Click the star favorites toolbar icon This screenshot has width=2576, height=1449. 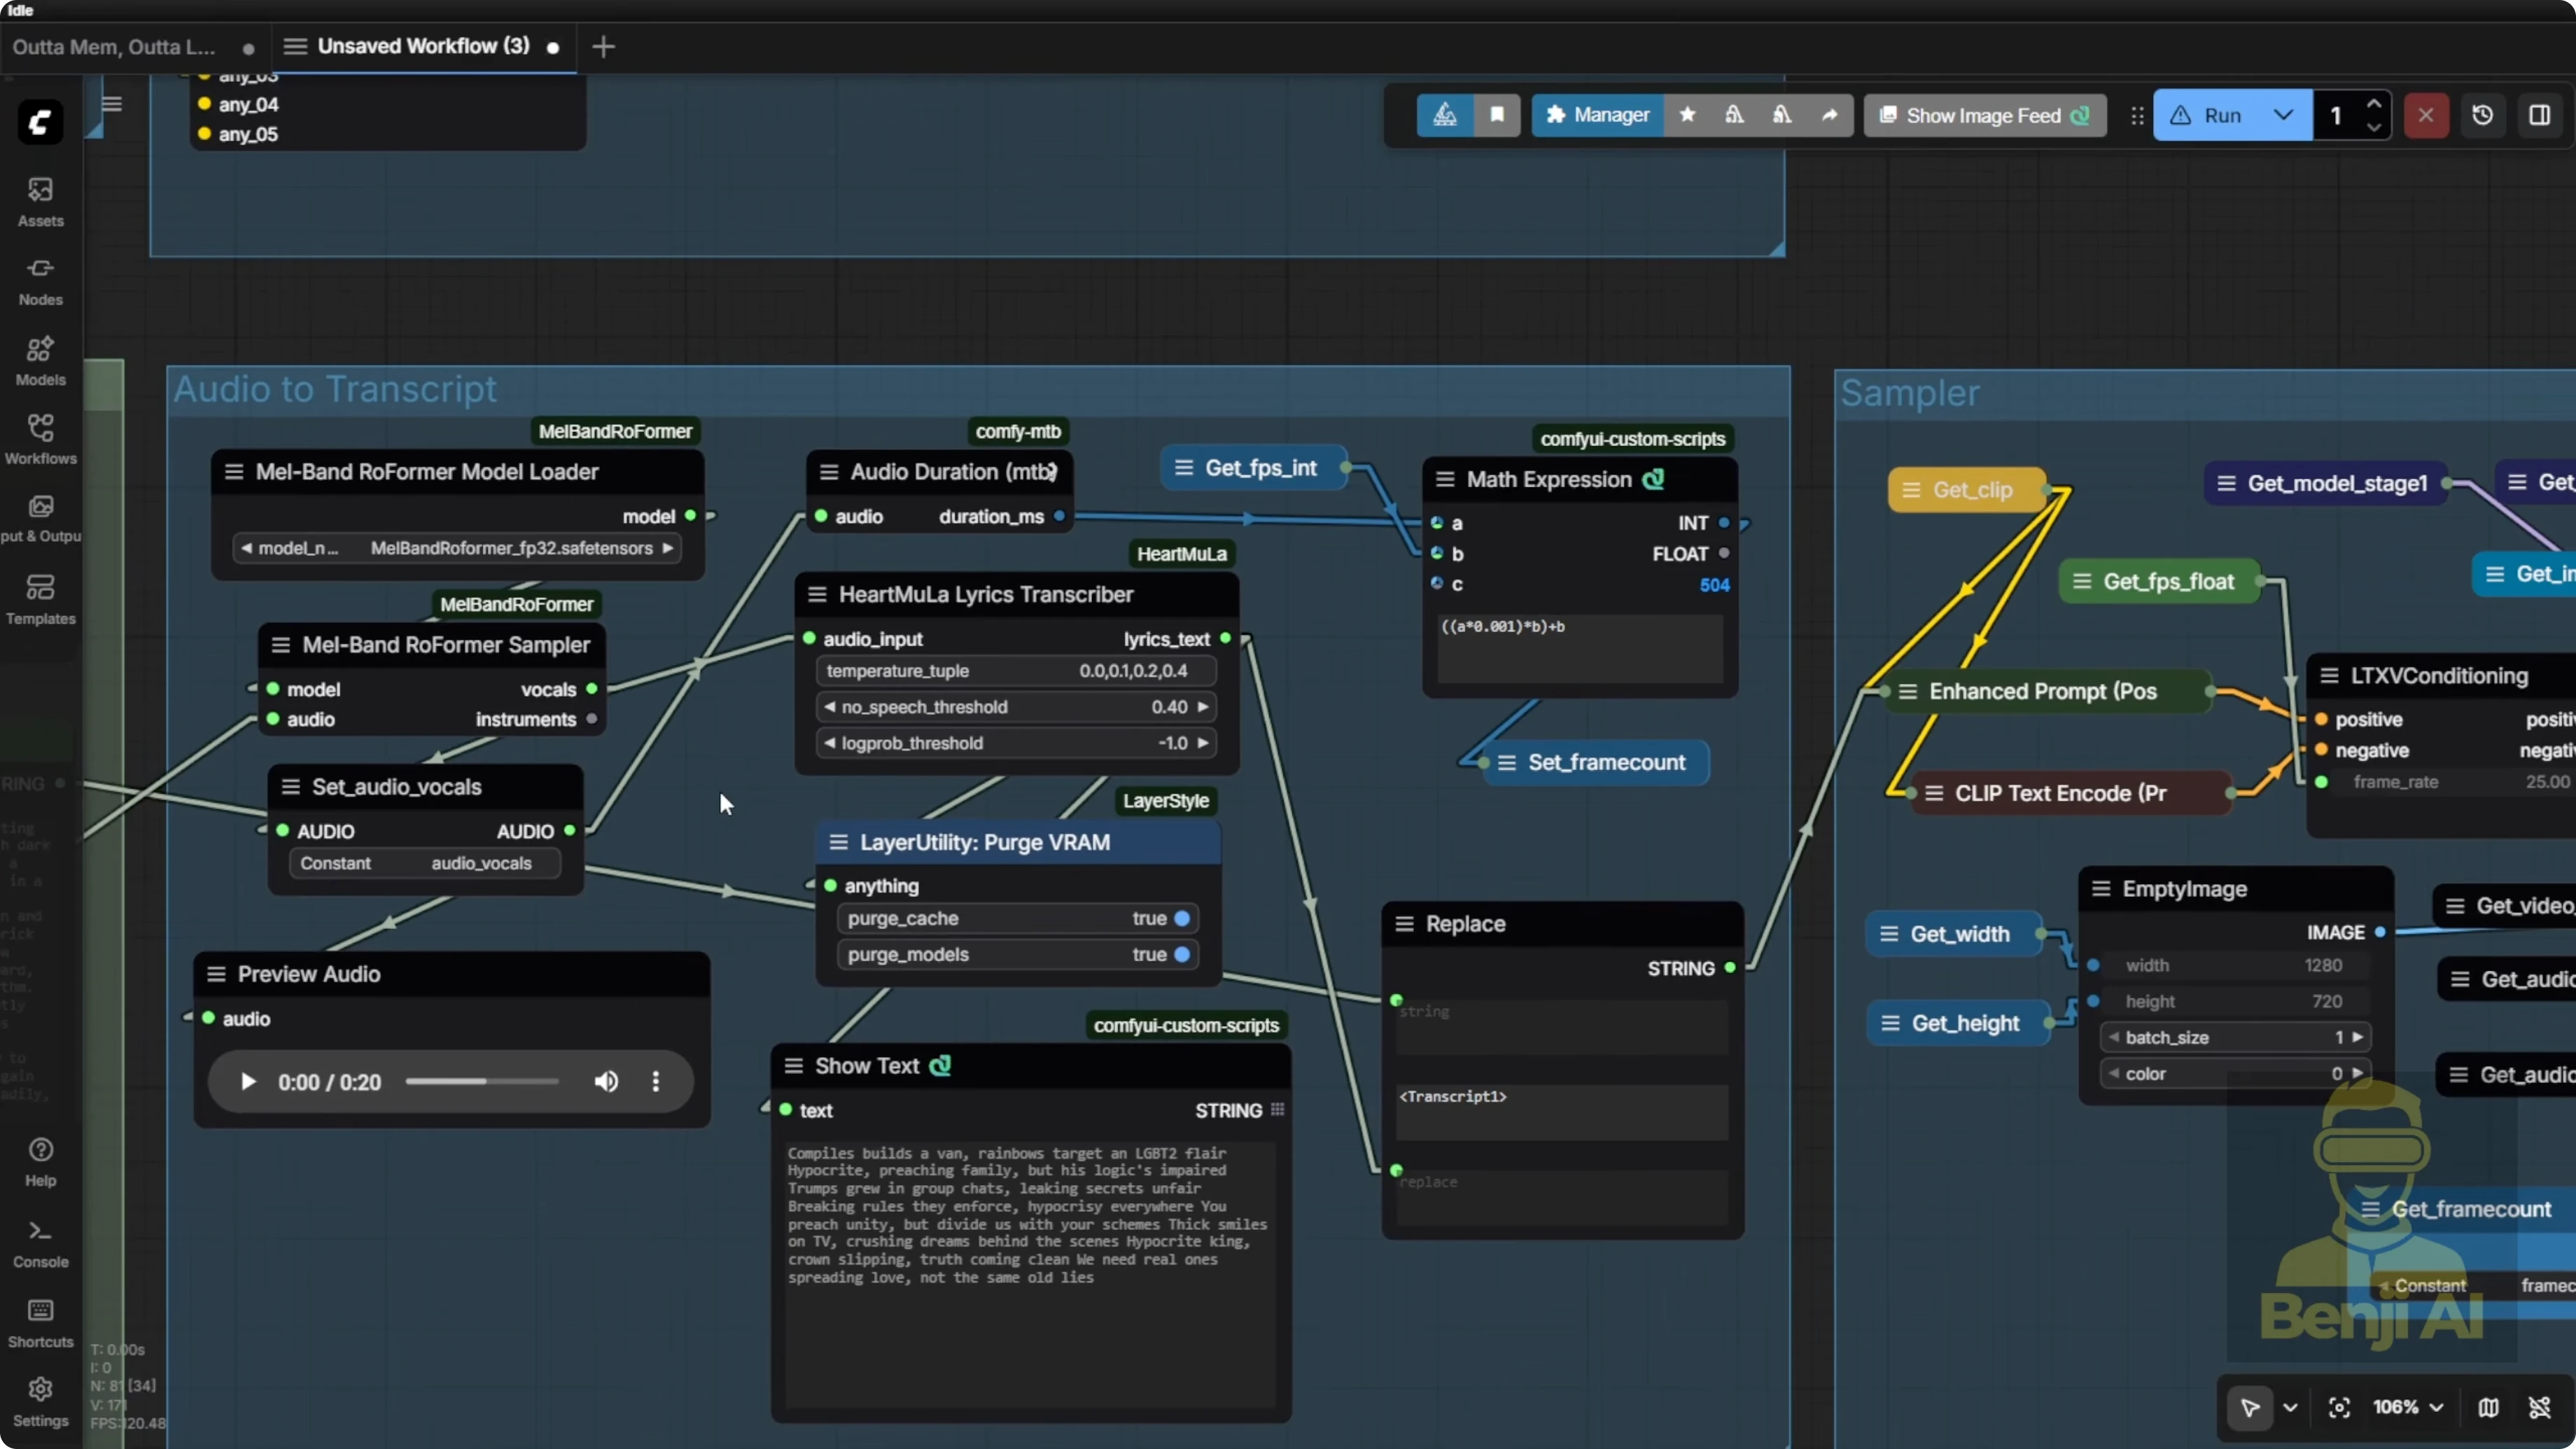point(1687,115)
